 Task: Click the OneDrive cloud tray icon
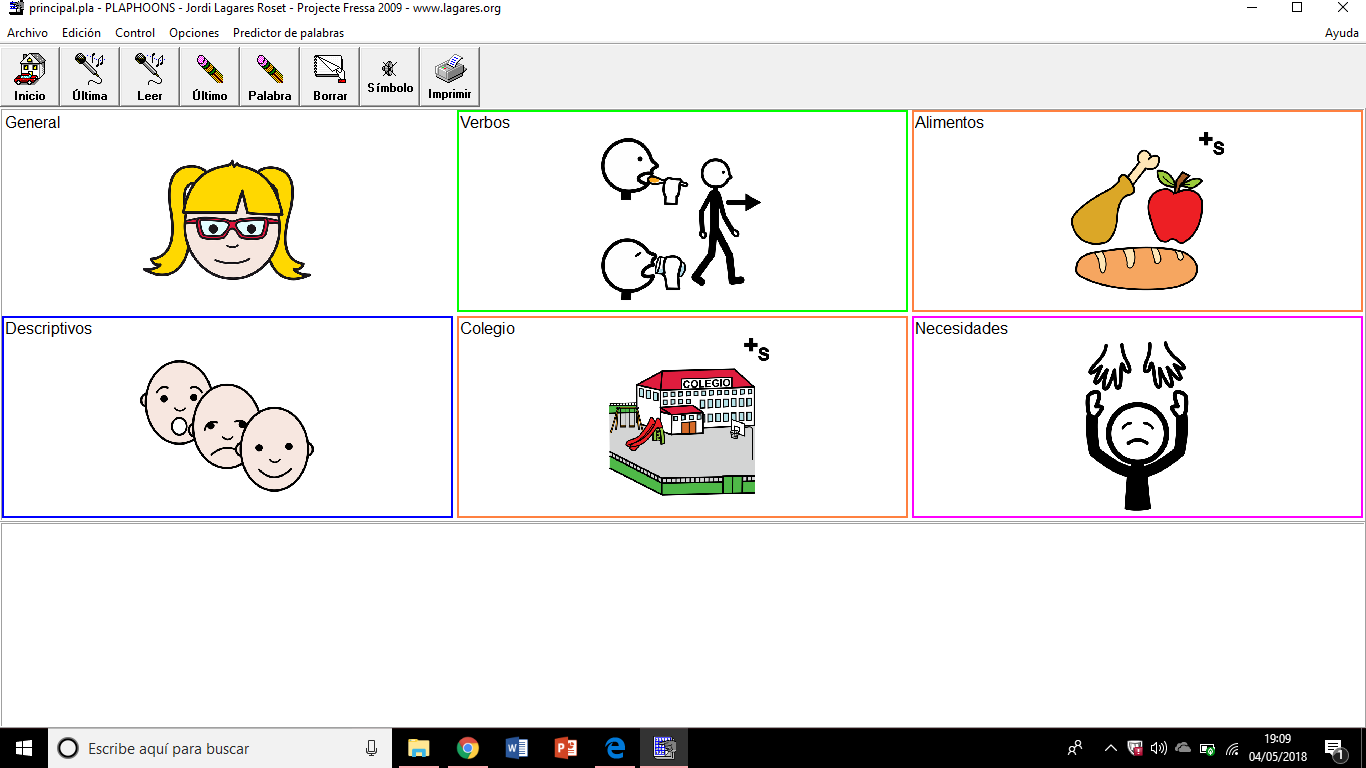[1183, 748]
